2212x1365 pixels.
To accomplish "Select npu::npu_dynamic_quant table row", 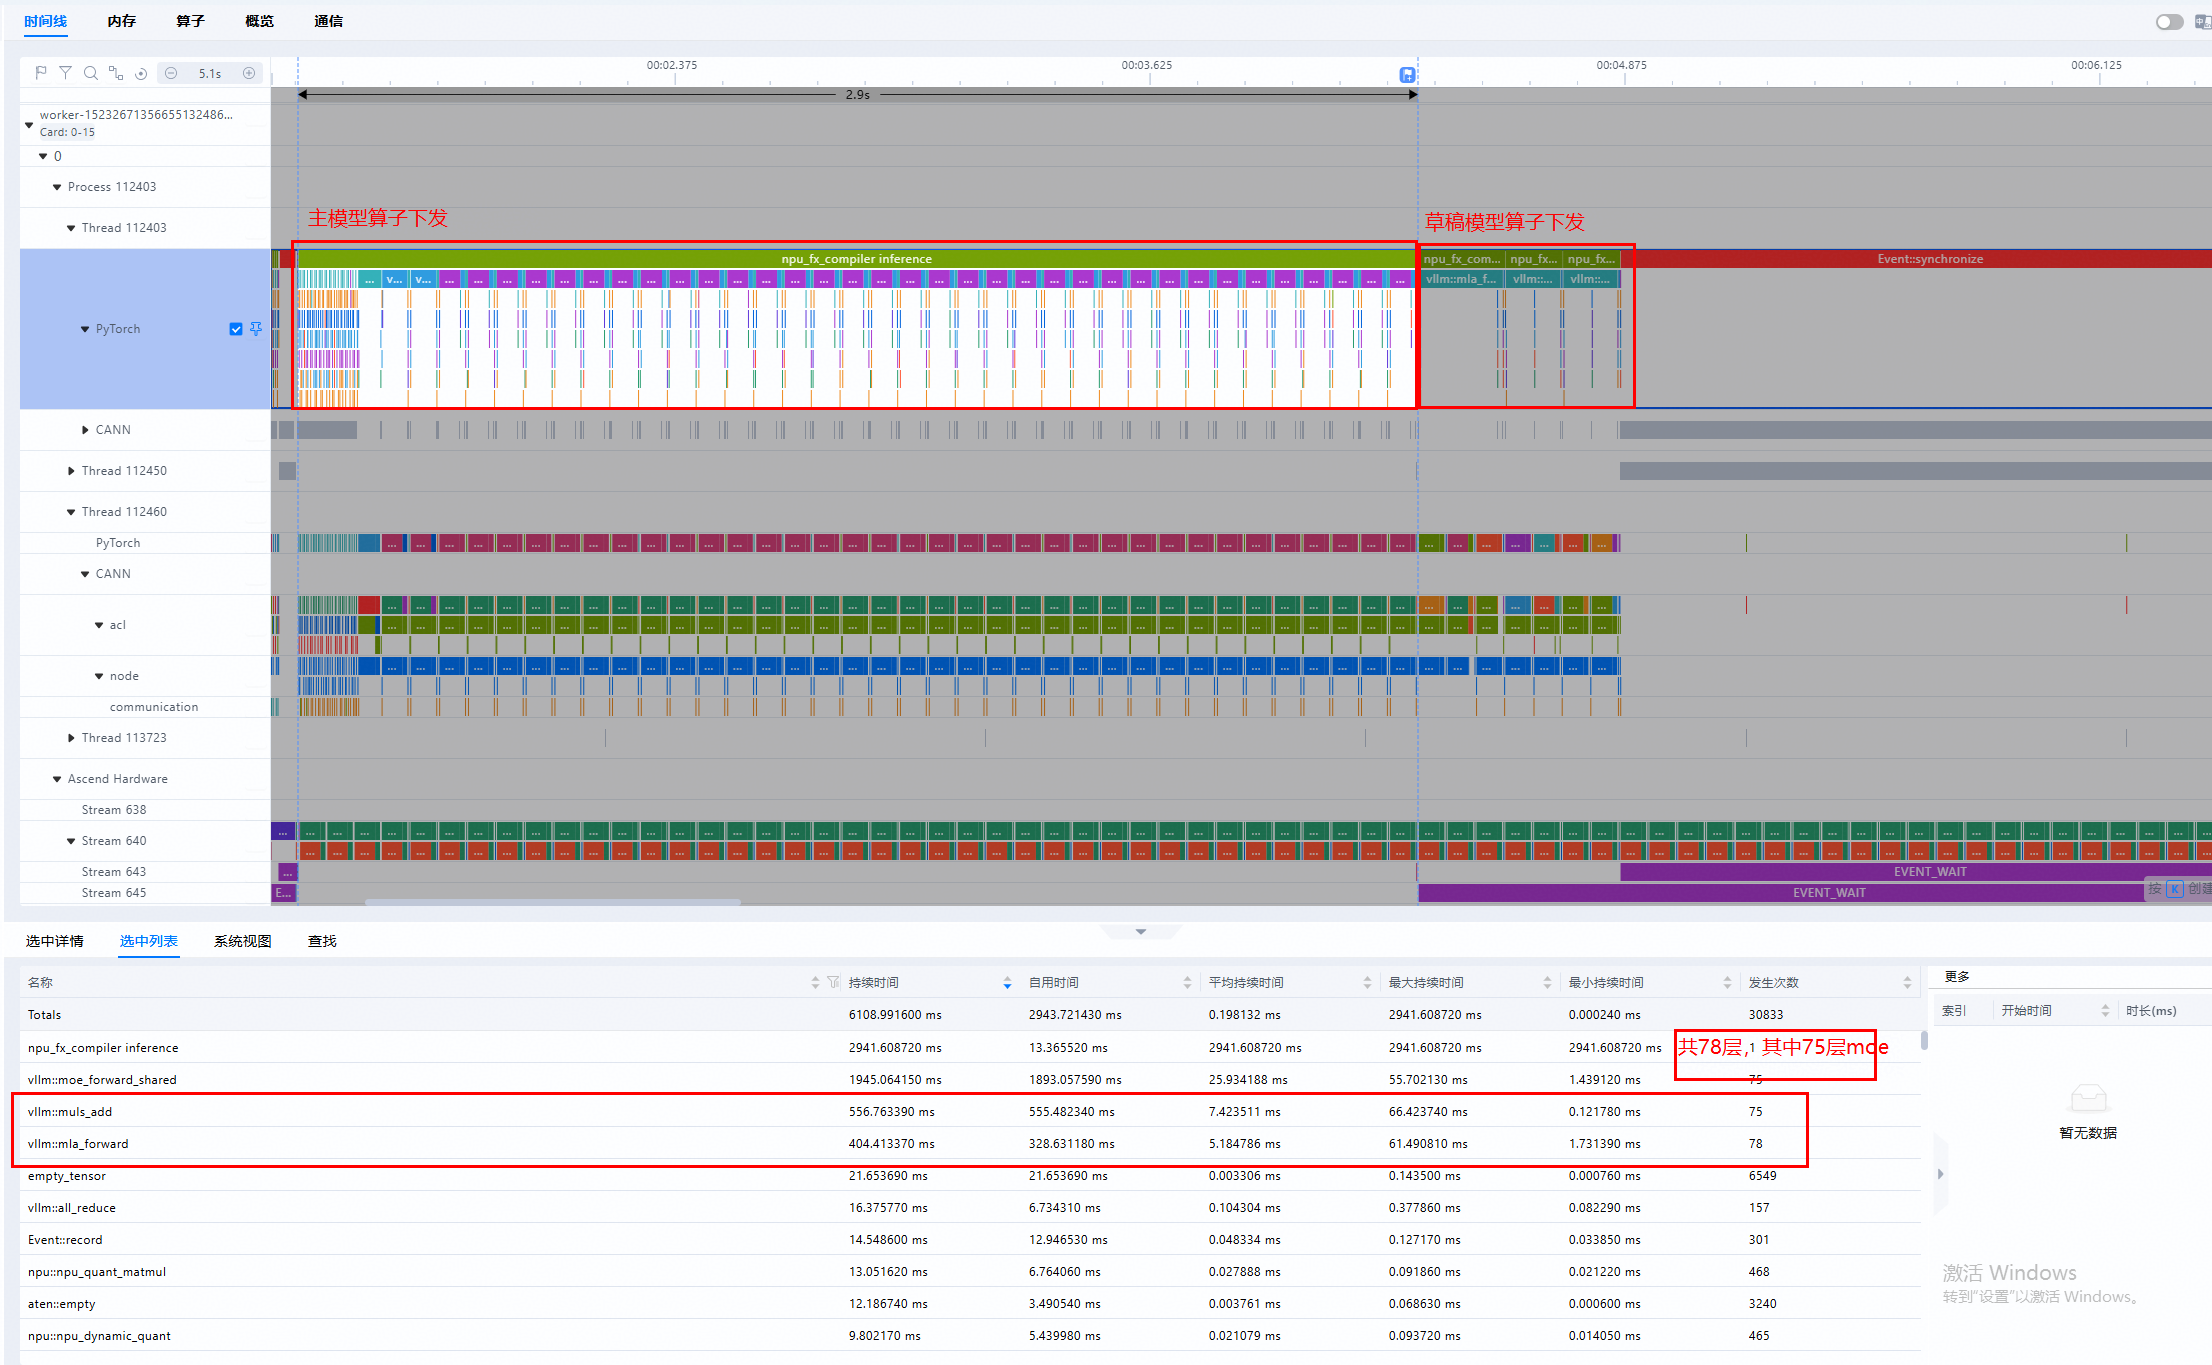I will [970, 1336].
